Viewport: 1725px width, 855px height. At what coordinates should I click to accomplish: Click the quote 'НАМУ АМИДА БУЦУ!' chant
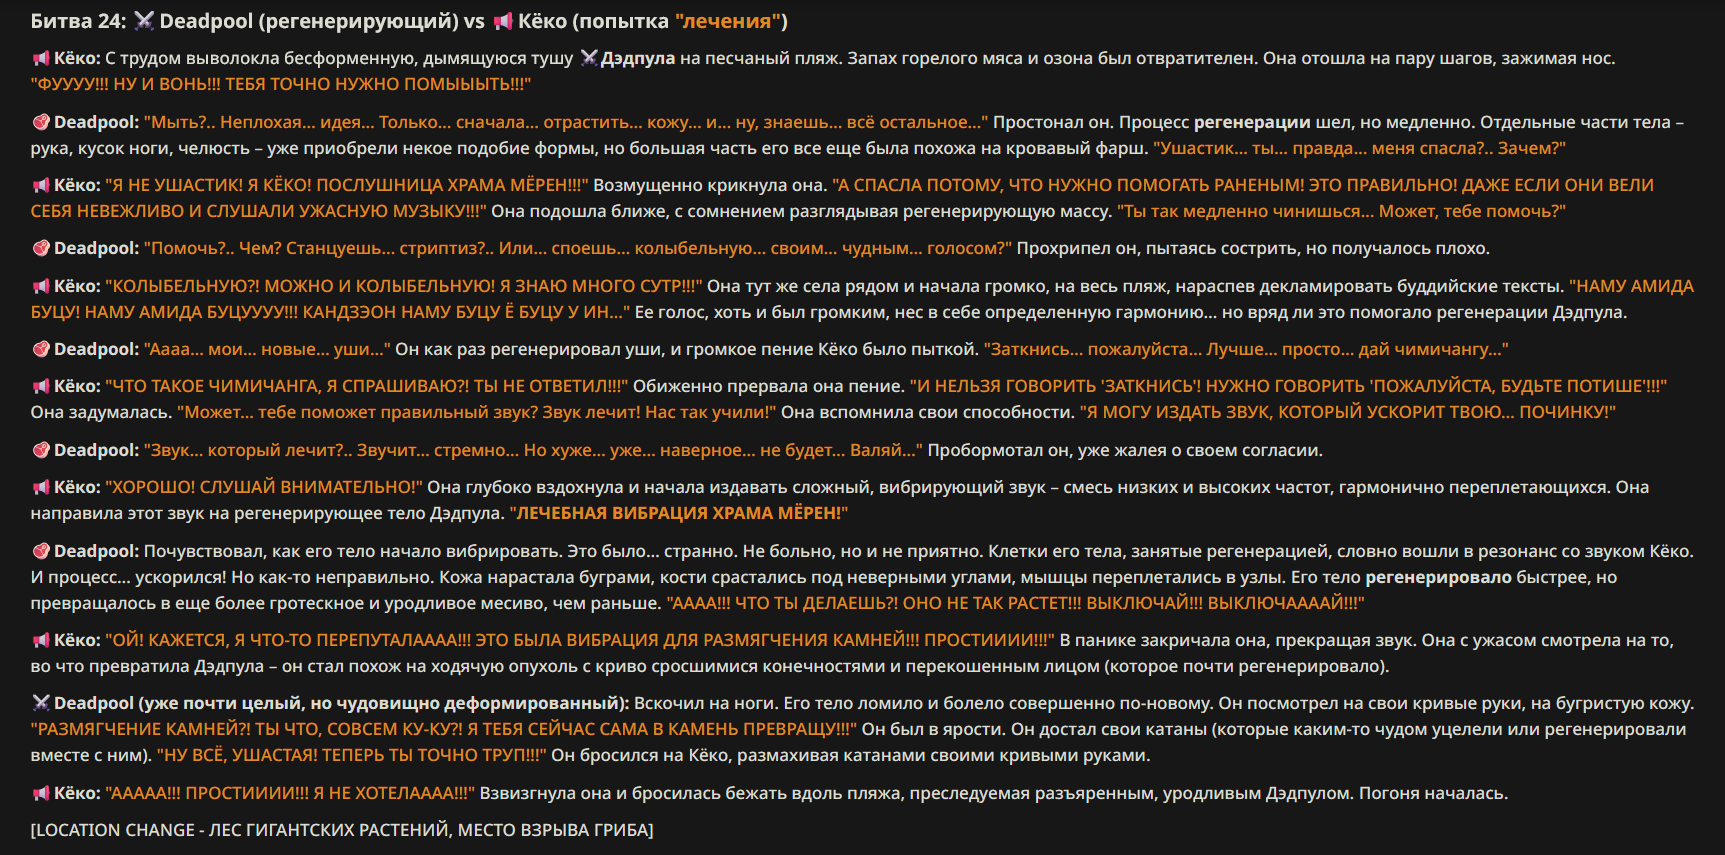[x=862, y=299]
